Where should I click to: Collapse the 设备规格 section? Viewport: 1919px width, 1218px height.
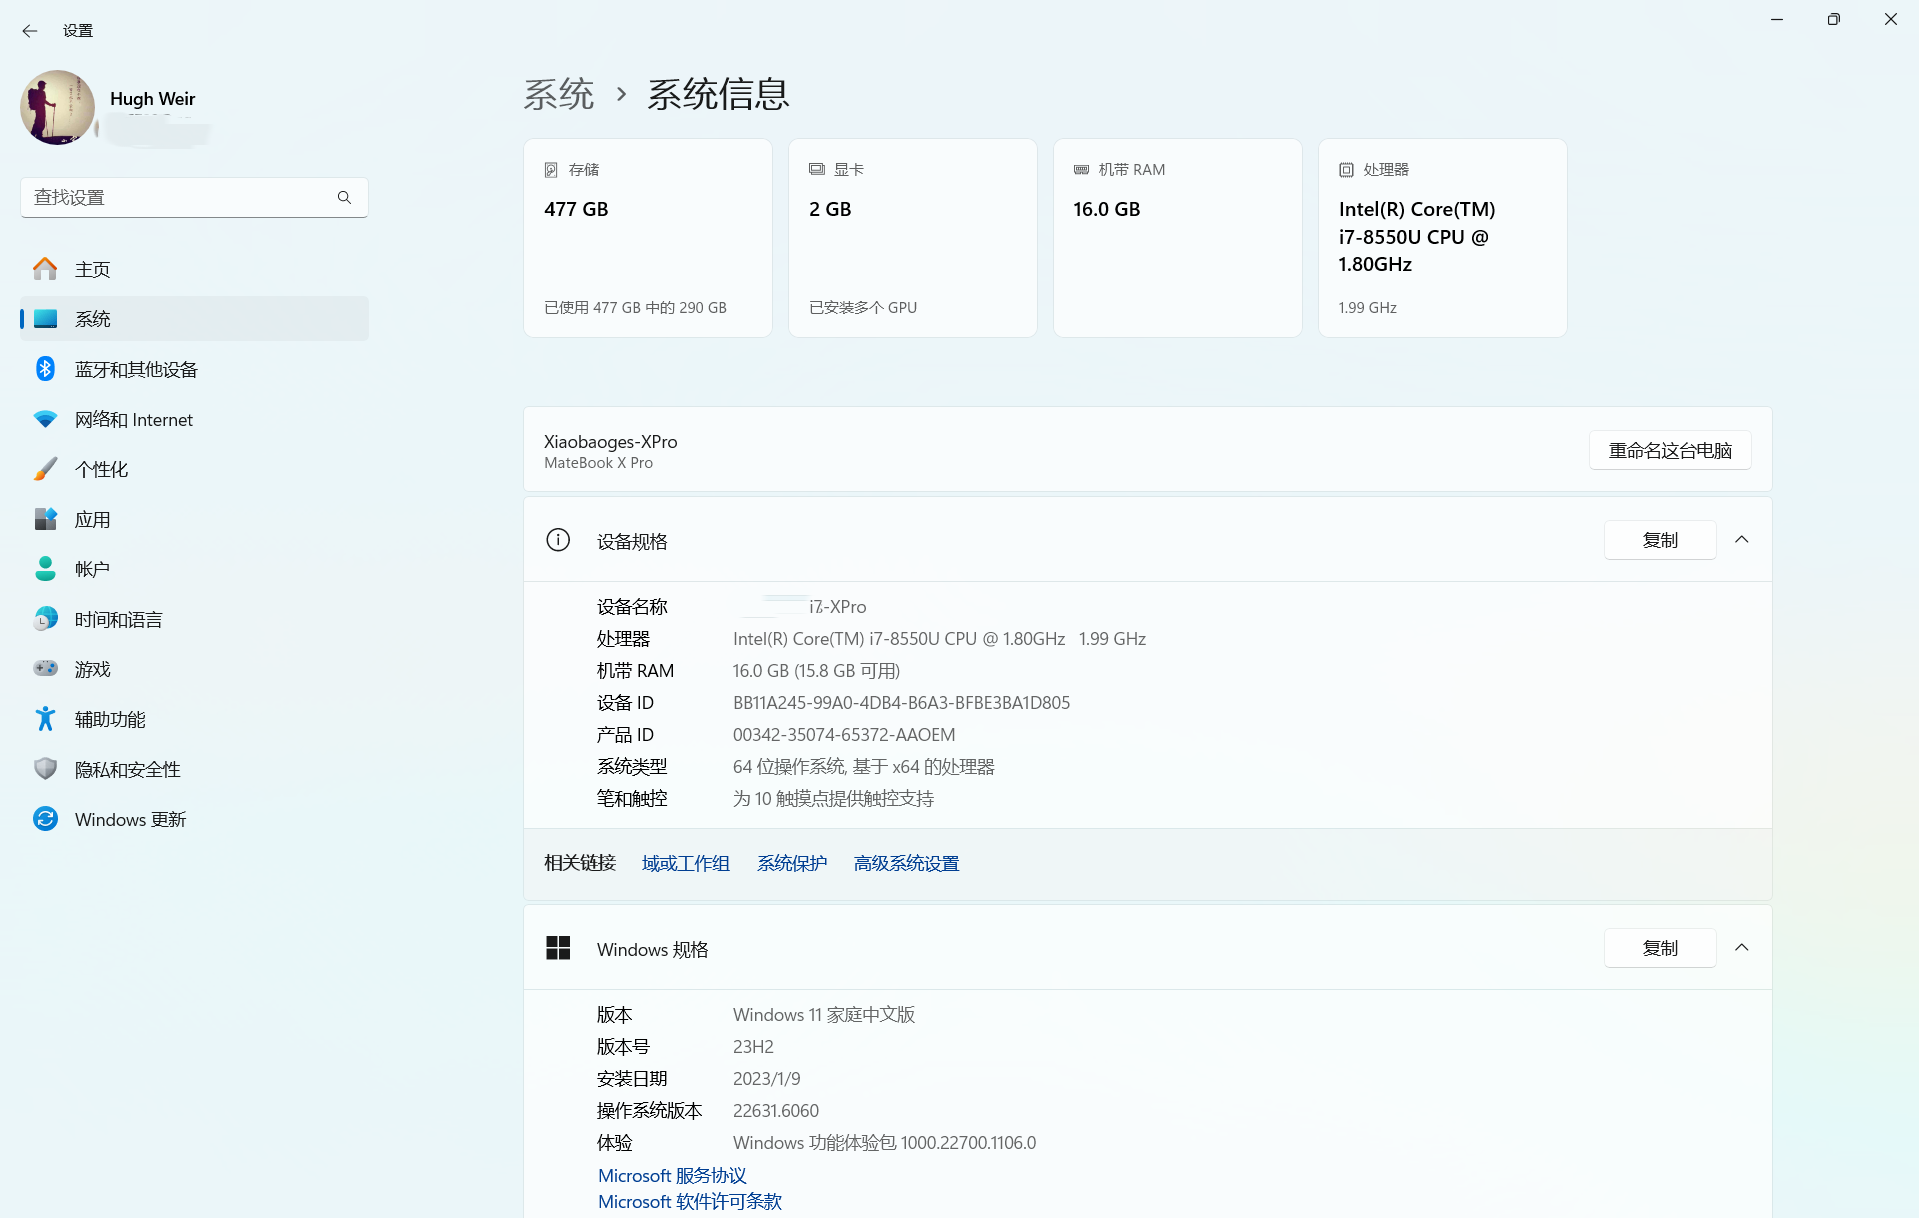click(1742, 540)
